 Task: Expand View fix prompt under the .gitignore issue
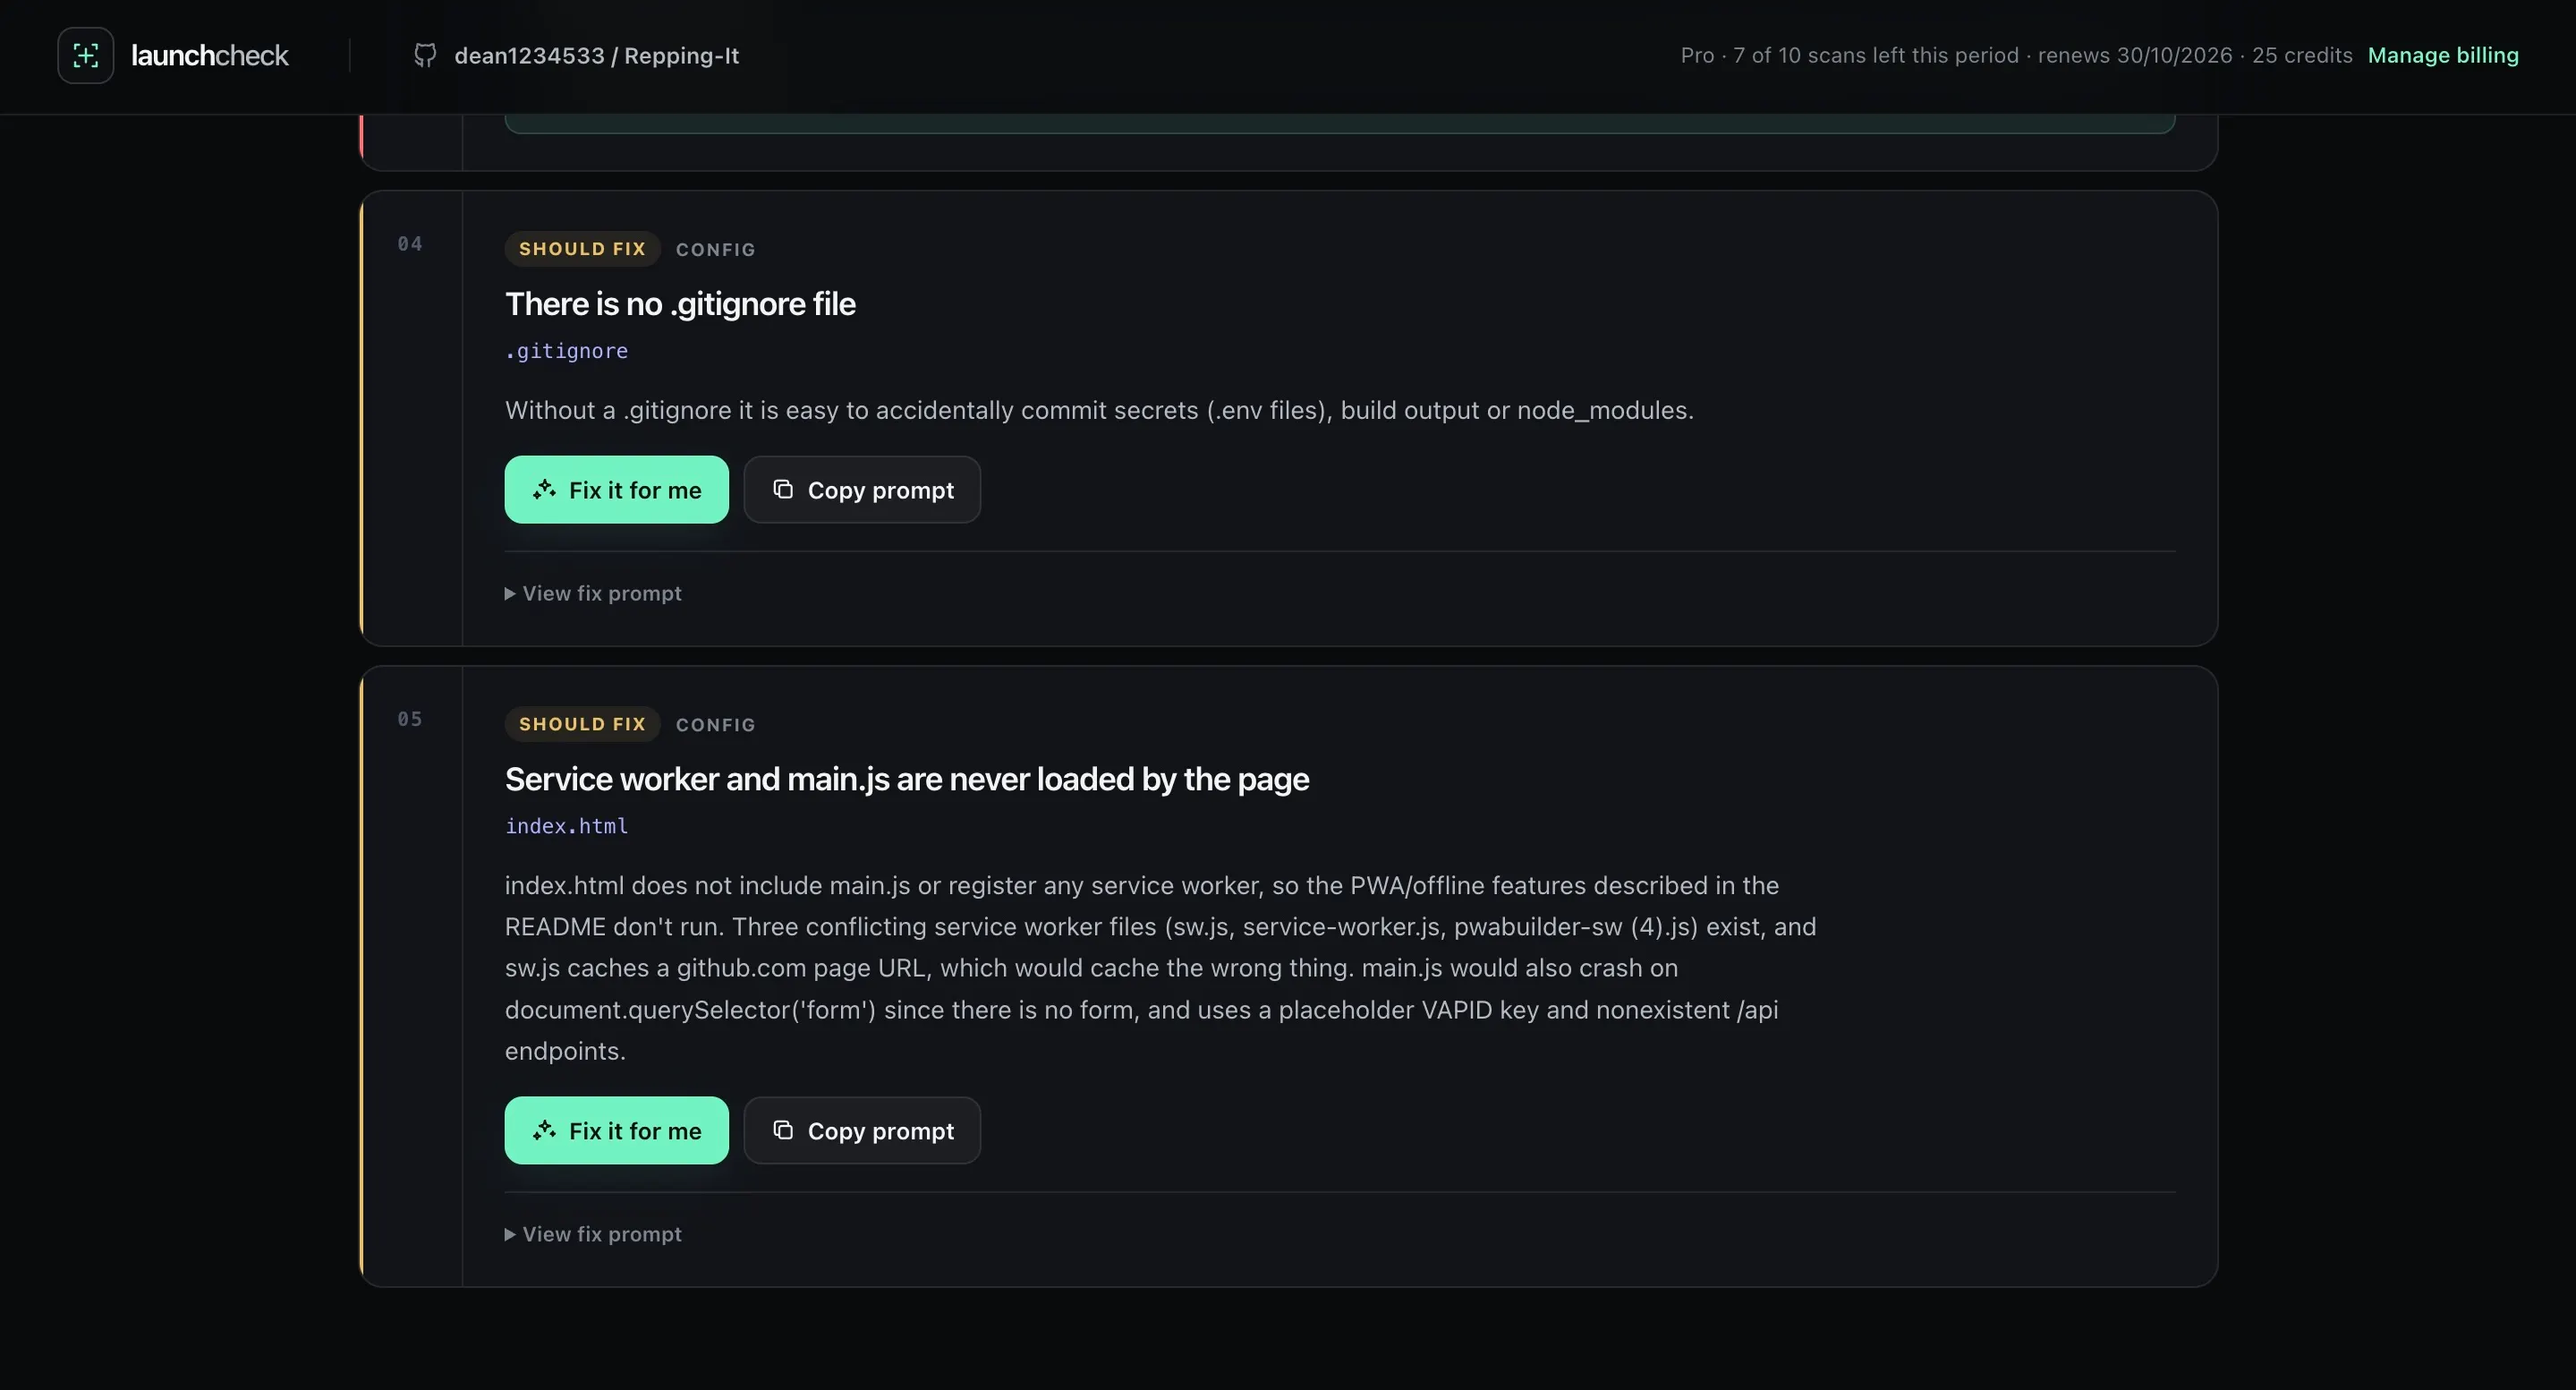593,593
